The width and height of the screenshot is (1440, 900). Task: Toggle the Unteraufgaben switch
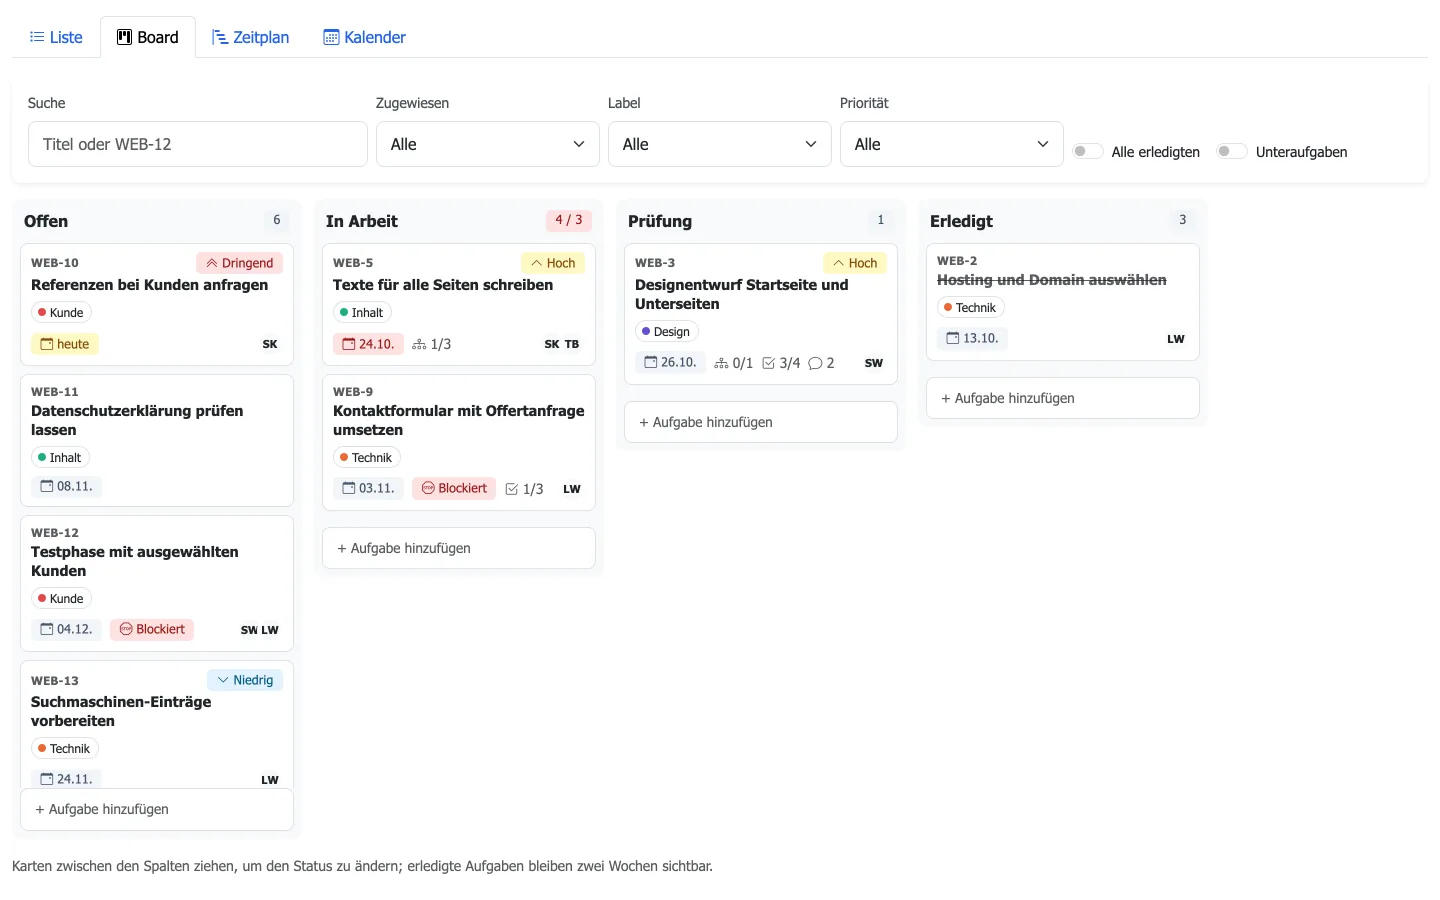[x=1232, y=151]
